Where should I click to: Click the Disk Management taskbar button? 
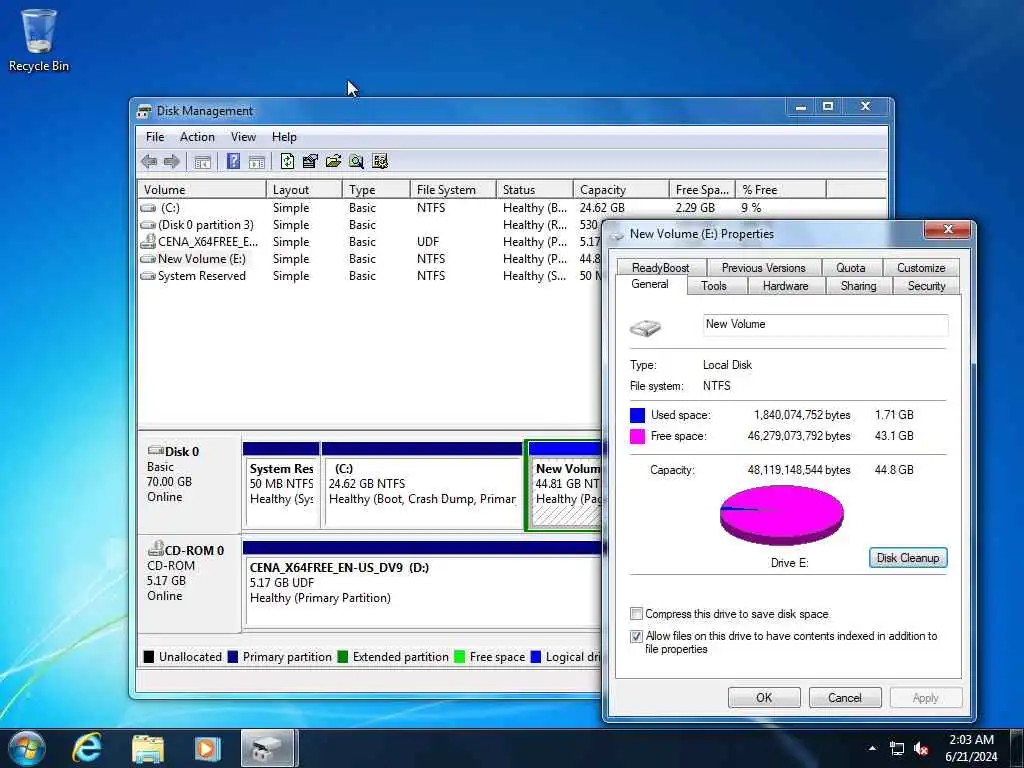pyautogui.click(x=268, y=748)
